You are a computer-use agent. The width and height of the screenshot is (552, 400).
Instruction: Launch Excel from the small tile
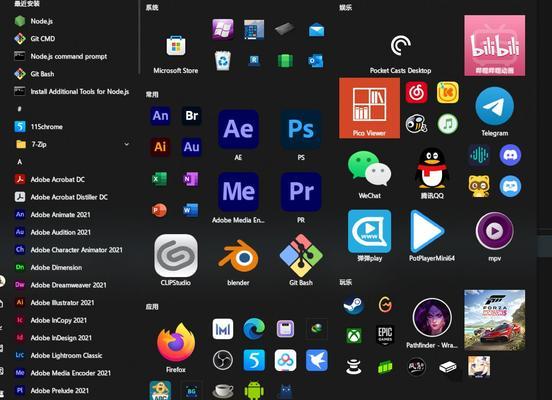point(159,179)
